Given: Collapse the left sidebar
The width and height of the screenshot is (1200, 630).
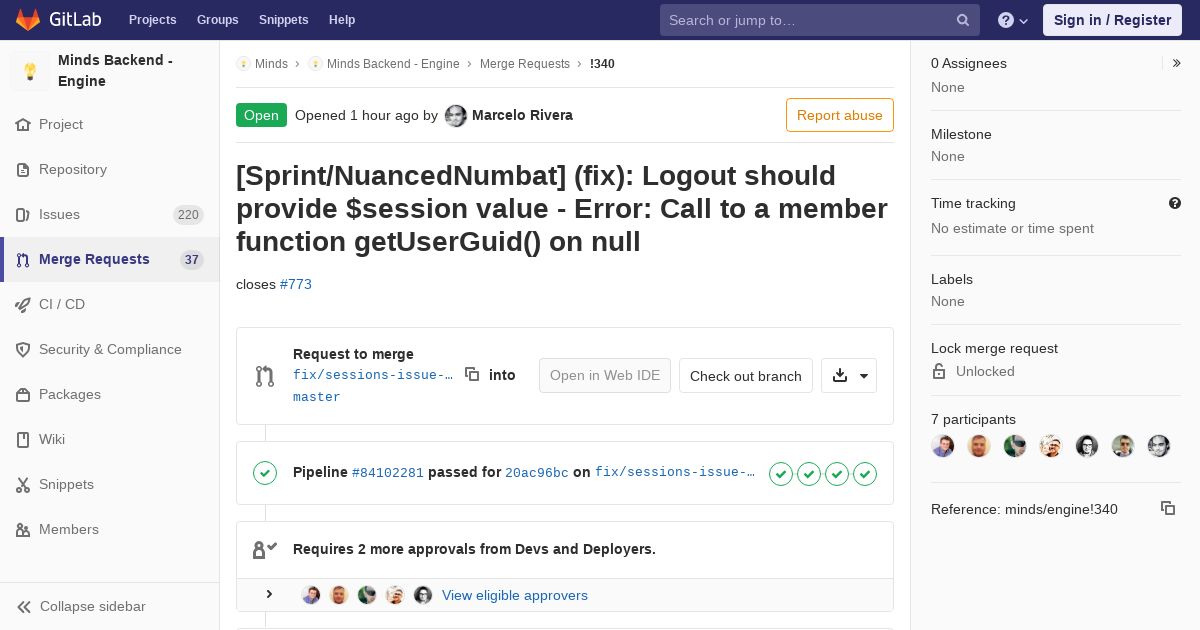Looking at the screenshot, I should click(110, 606).
